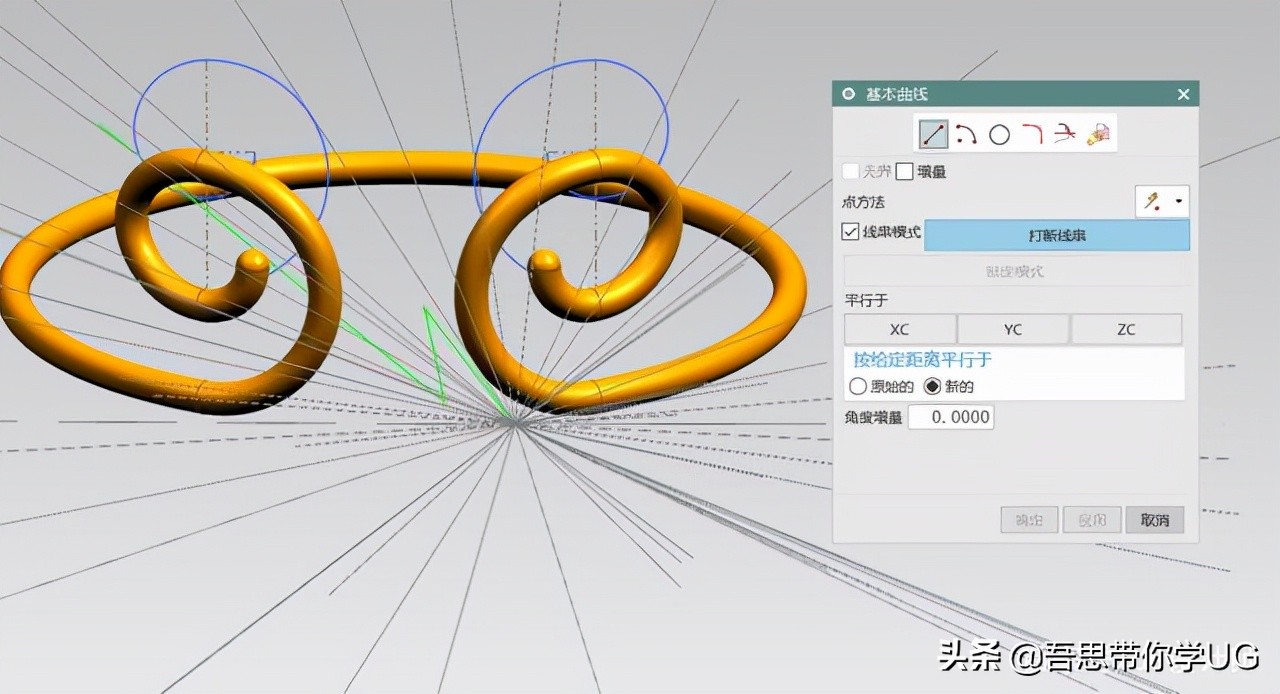
Task: Click the ZC parallel direction button
Action: click(x=1126, y=329)
